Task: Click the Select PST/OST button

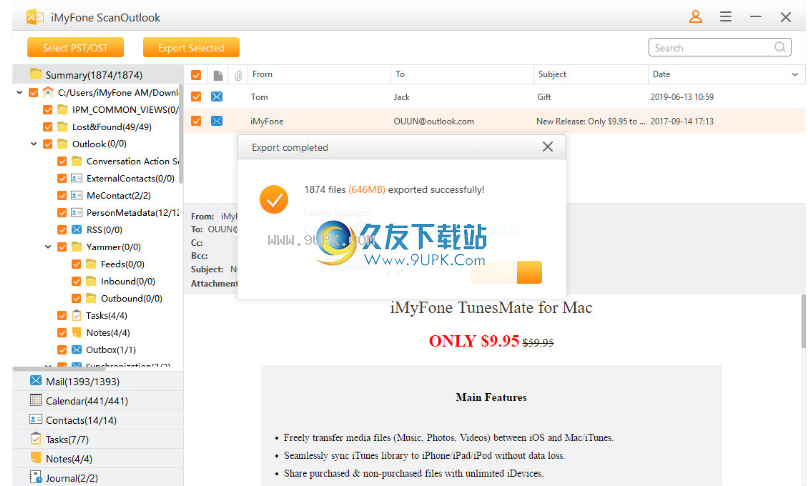Action: [75, 47]
